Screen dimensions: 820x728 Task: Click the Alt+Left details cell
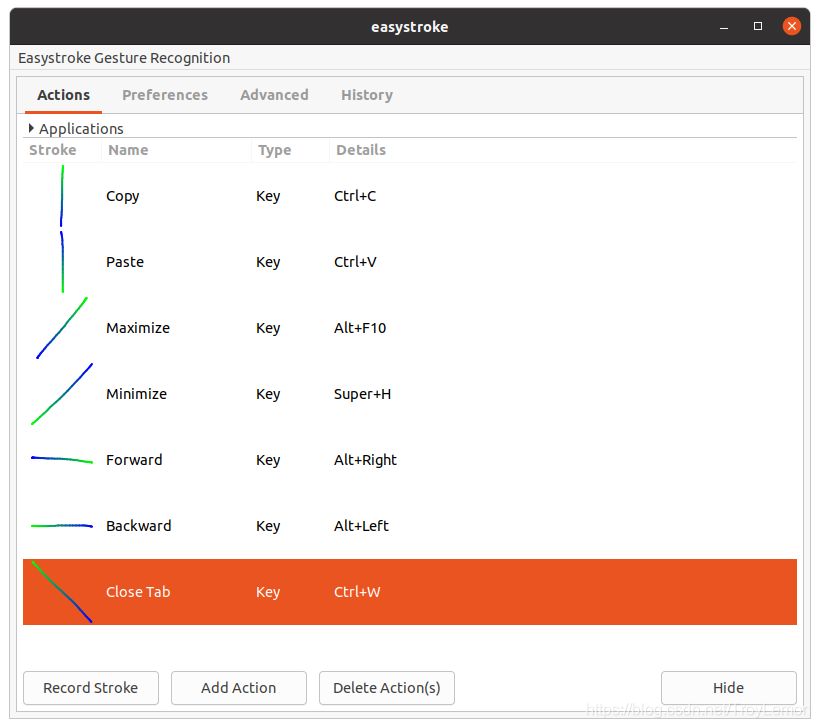[x=361, y=526]
